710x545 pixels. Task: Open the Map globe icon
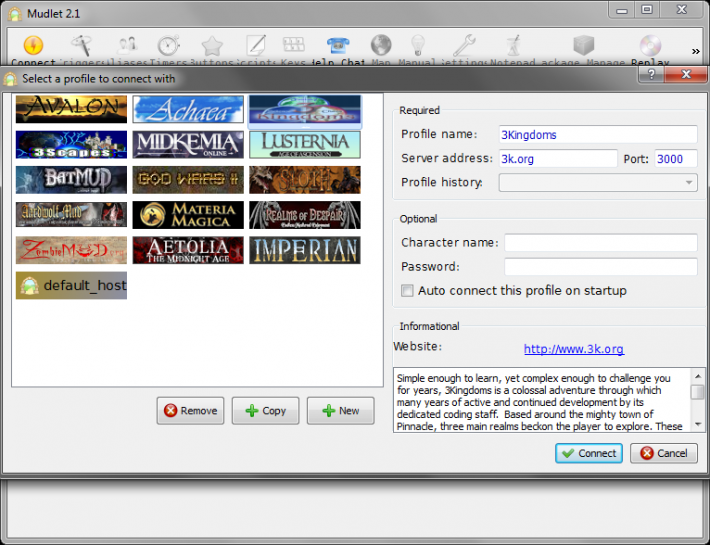coord(381,45)
